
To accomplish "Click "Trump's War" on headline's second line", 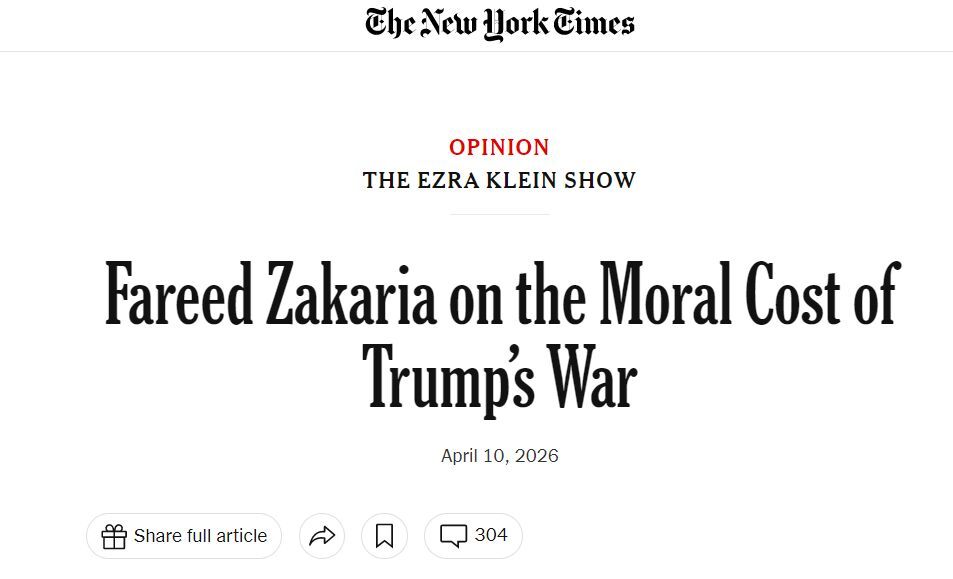I will 499,376.
